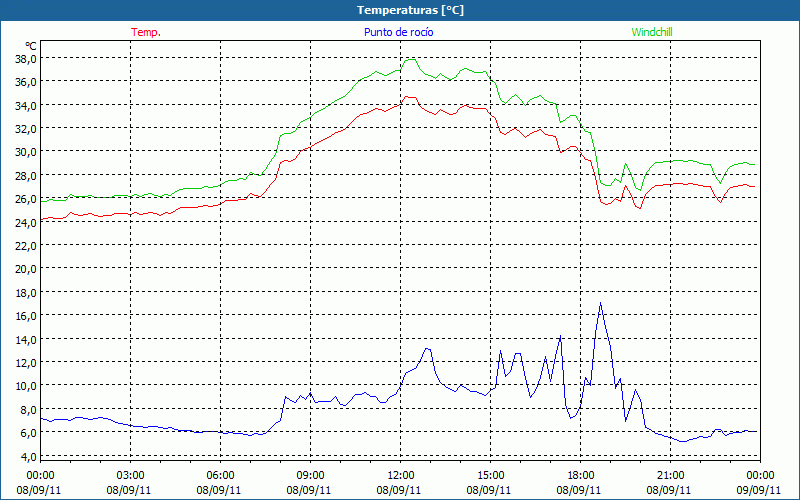Select the blue 'Punto de rocío' legend label
The width and height of the screenshot is (800, 500).
(398, 32)
